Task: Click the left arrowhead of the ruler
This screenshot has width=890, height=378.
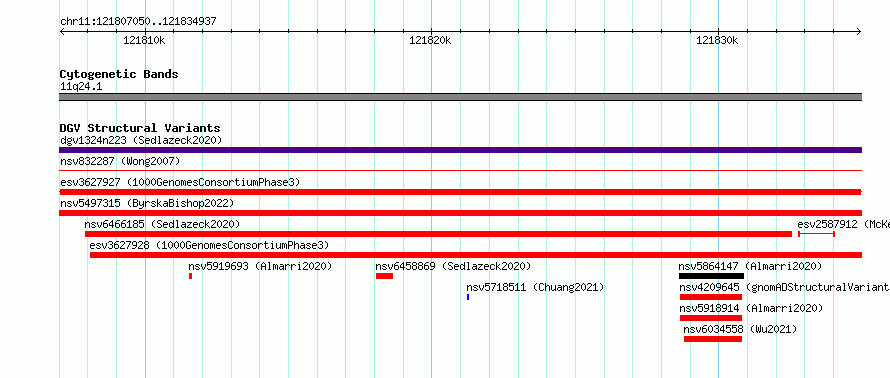Action: click(x=62, y=32)
